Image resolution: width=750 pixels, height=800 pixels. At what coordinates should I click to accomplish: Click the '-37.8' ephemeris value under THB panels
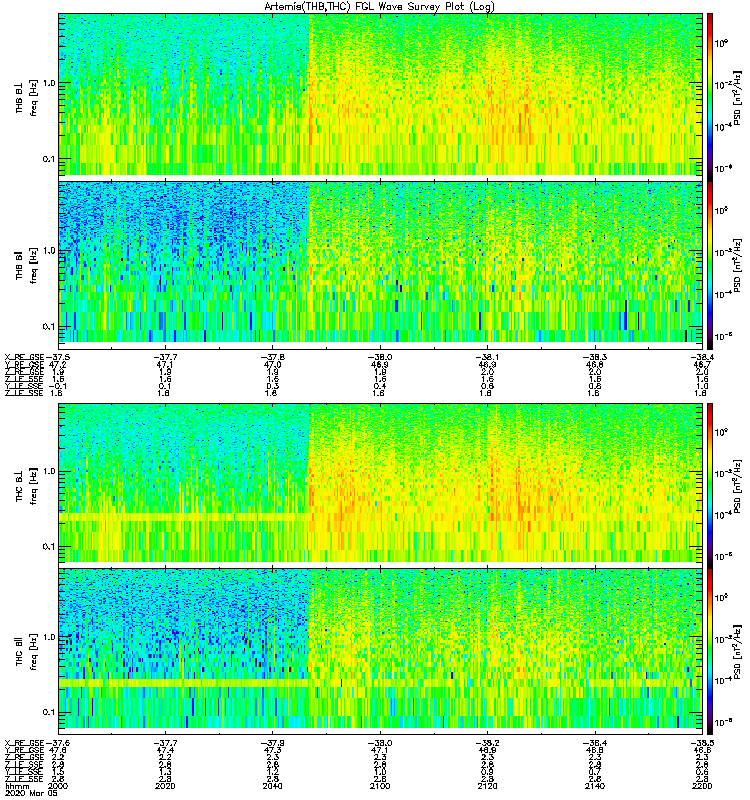272,357
